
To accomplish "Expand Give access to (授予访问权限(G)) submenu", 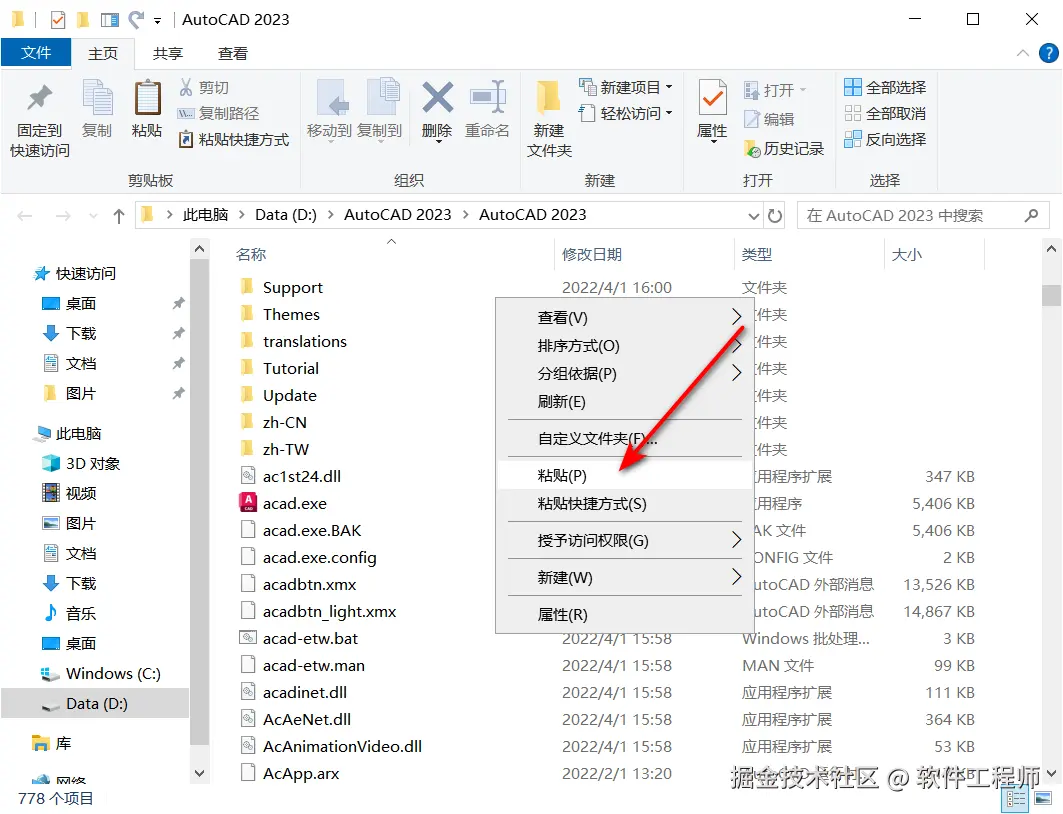I will 736,540.
